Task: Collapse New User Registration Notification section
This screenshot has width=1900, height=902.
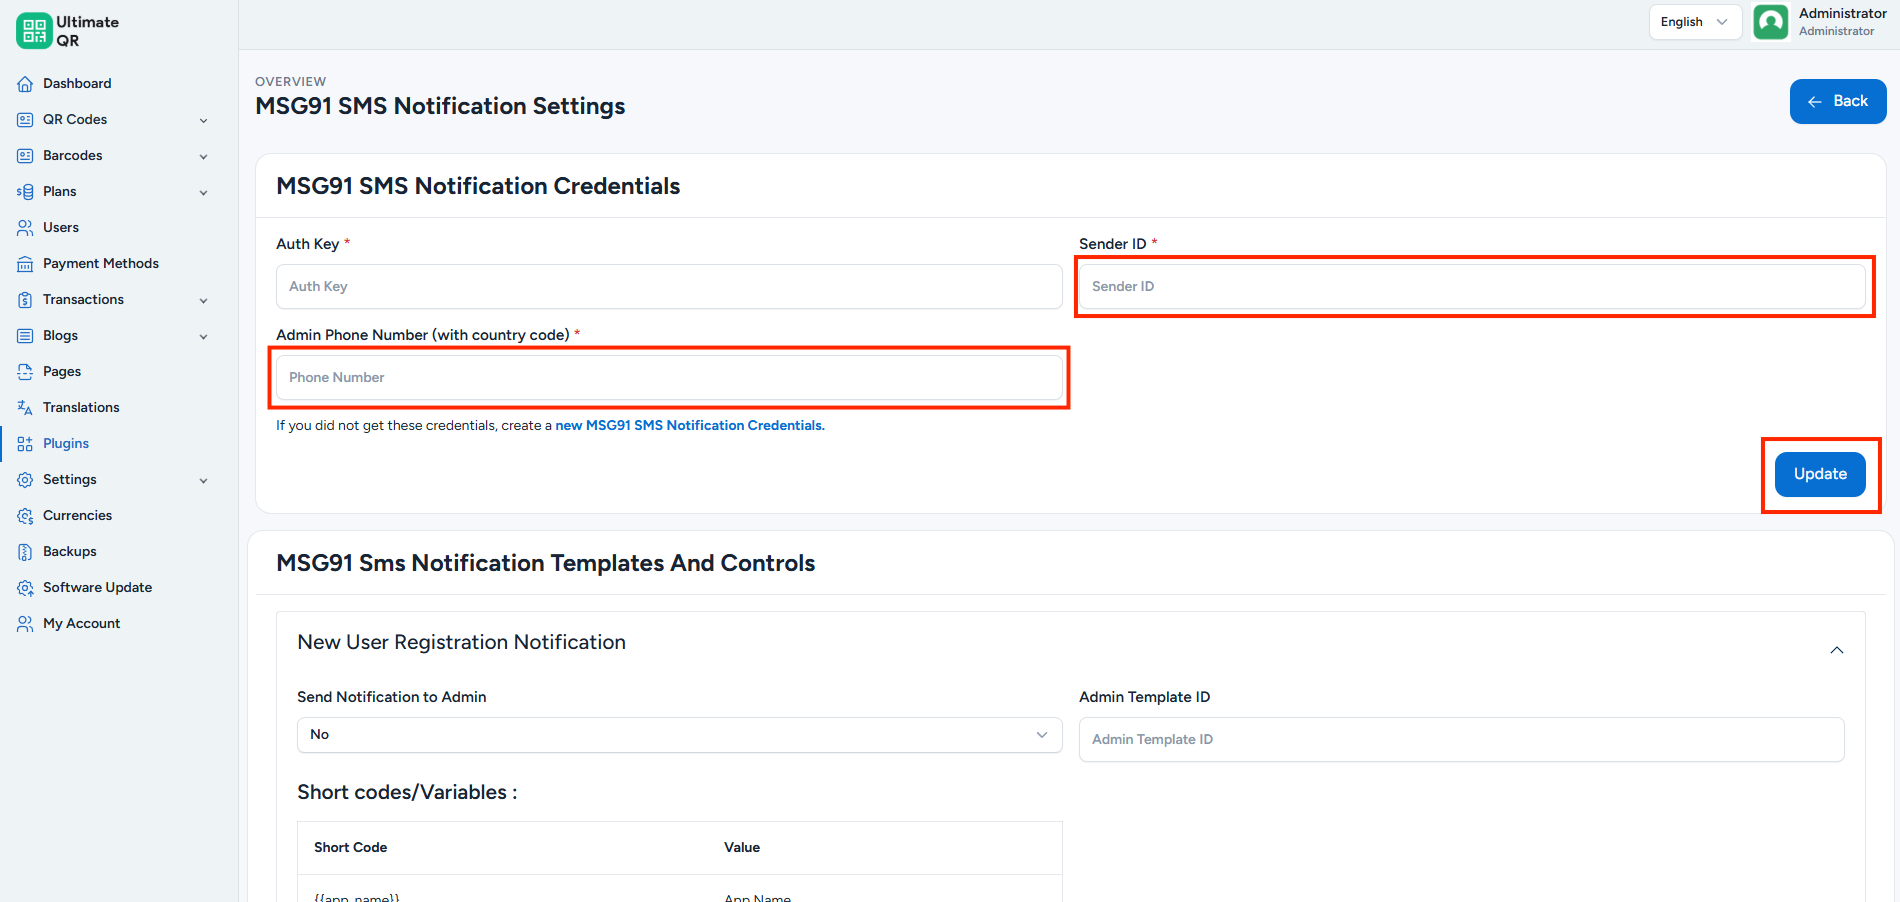Action: [1837, 650]
